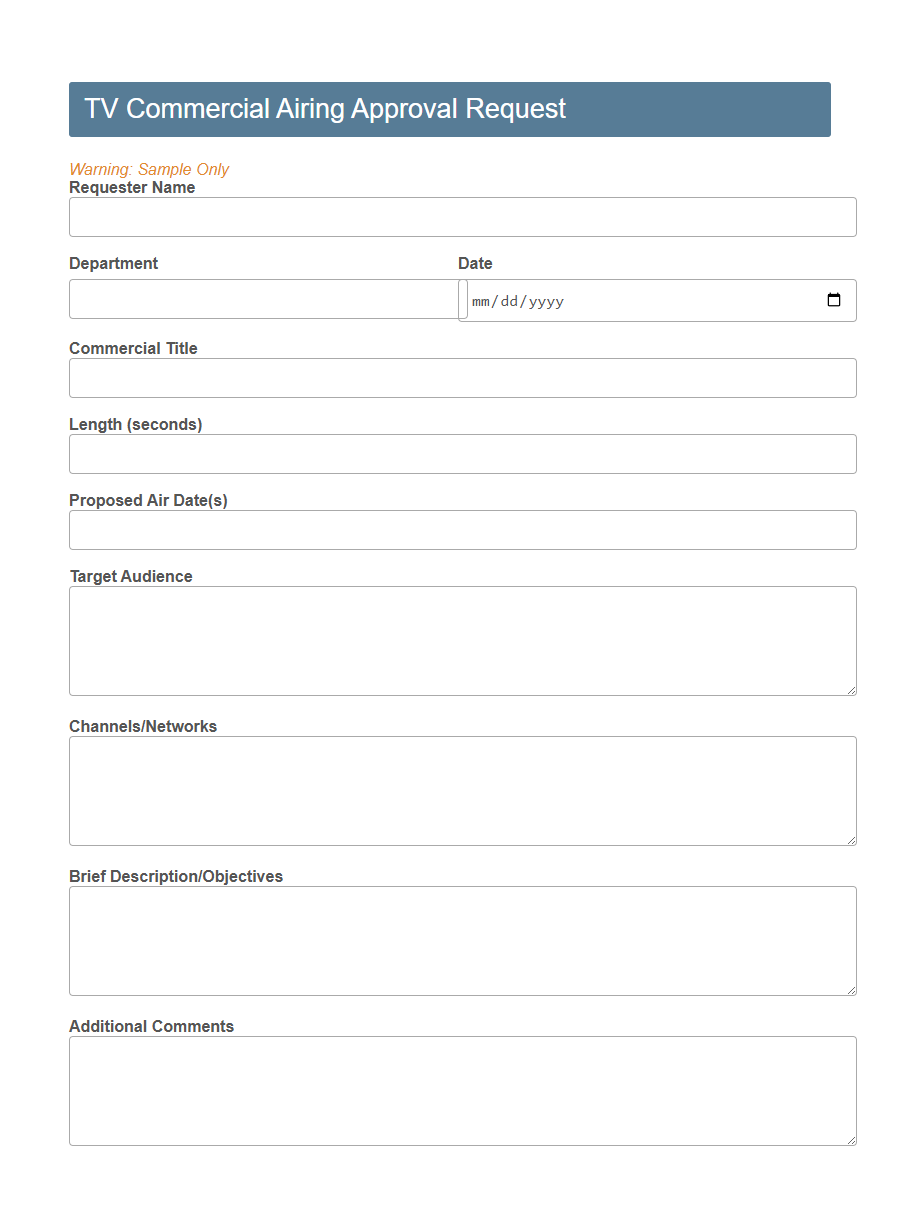Click the Length (seconds) input field
The height and width of the screenshot is (1214, 900).
click(462, 454)
